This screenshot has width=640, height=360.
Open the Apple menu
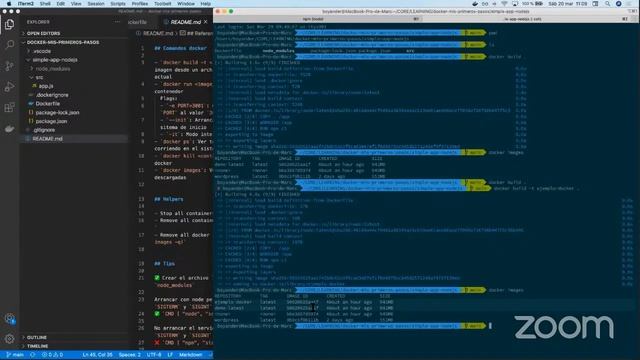pyautogui.click(x=9, y=4)
